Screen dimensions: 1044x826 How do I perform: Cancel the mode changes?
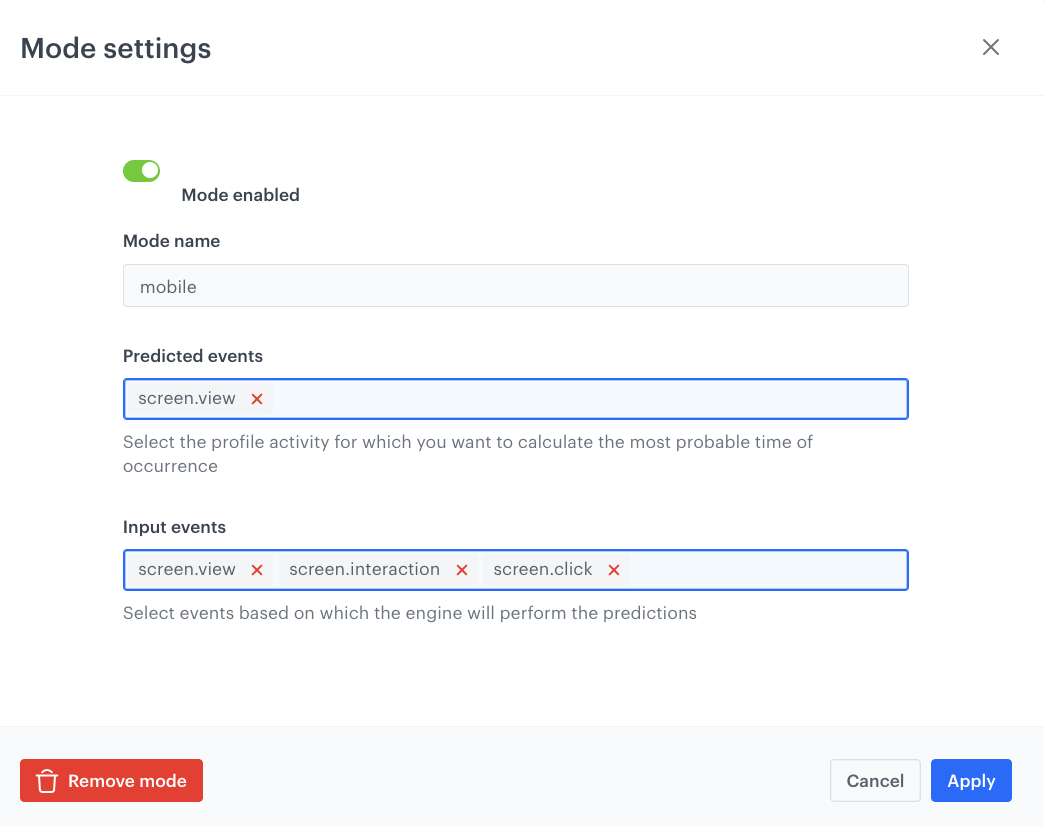pyautogui.click(x=874, y=780)
